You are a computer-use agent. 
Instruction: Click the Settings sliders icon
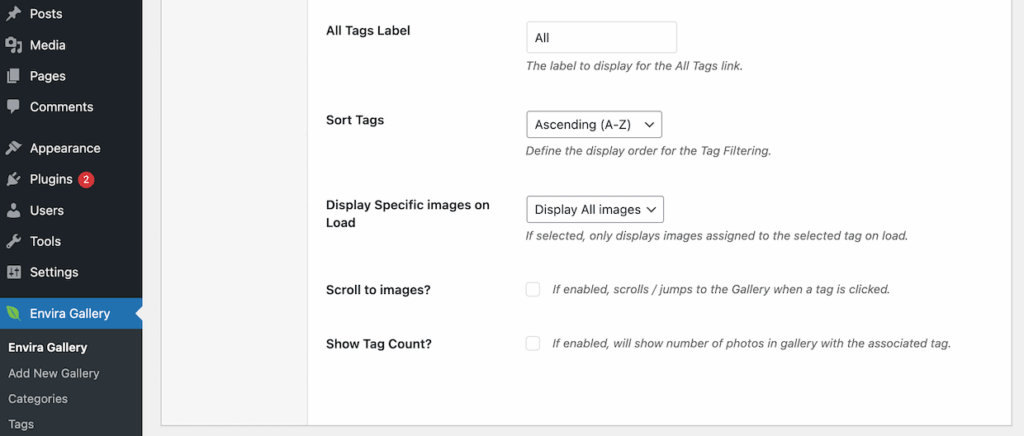pos(14,272)
